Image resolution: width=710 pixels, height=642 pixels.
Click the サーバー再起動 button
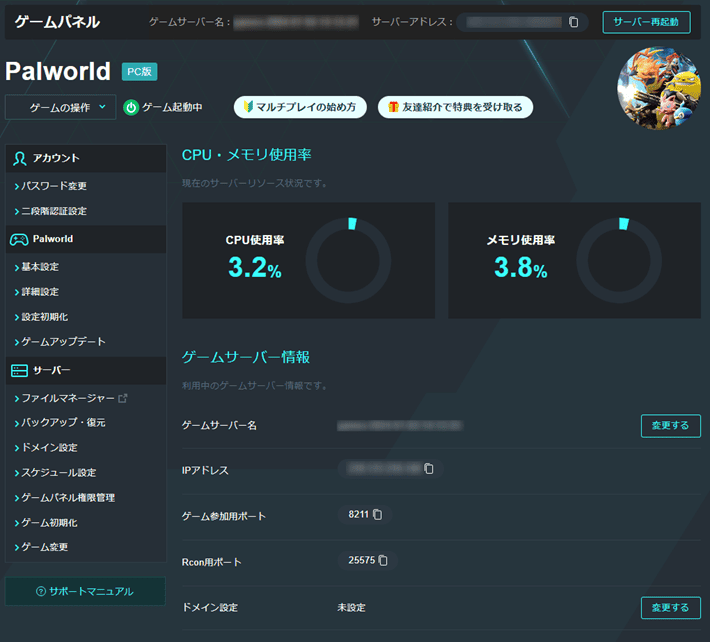[x=646, y=22]
